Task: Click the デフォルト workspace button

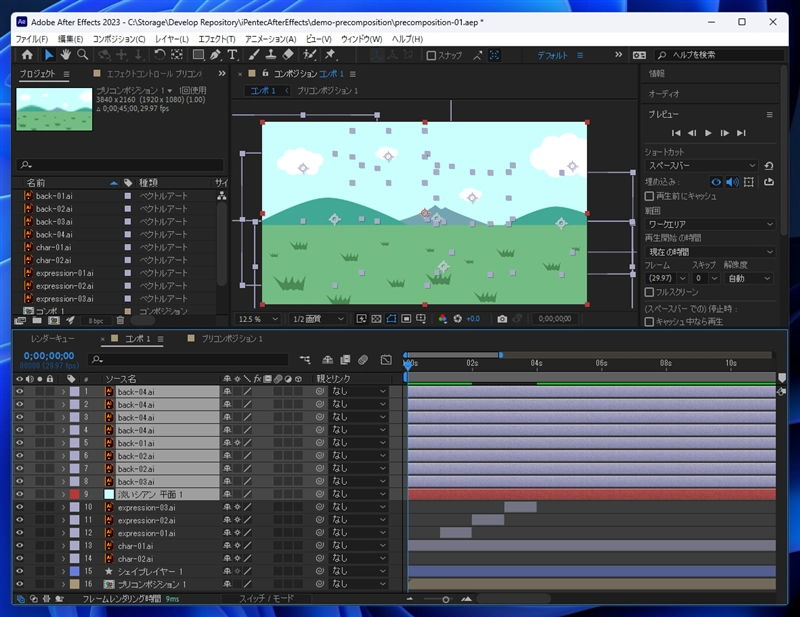Action: (553, 55)
